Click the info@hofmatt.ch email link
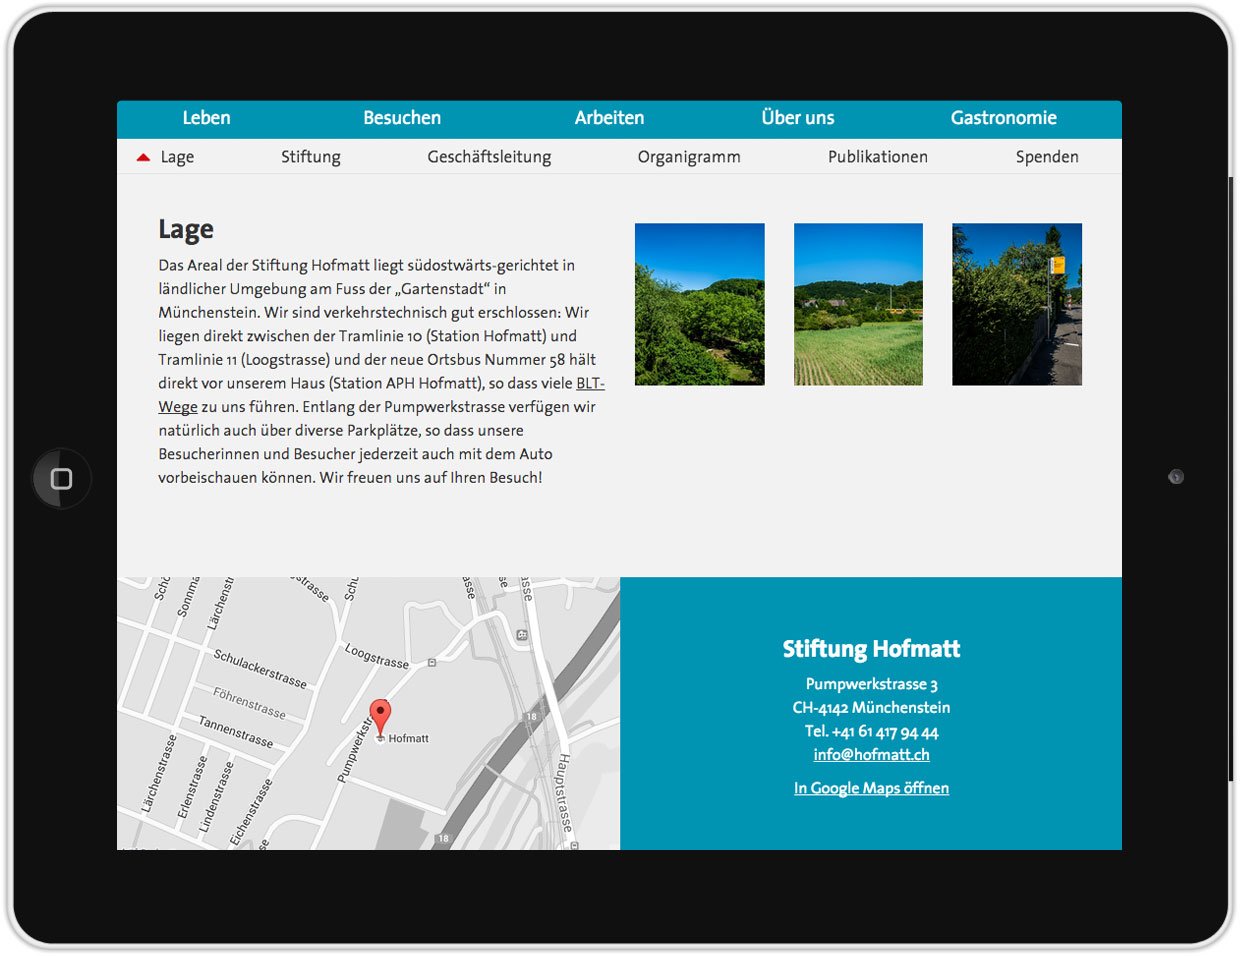This screenshot has height=956, width=1240. pos(871,755)
